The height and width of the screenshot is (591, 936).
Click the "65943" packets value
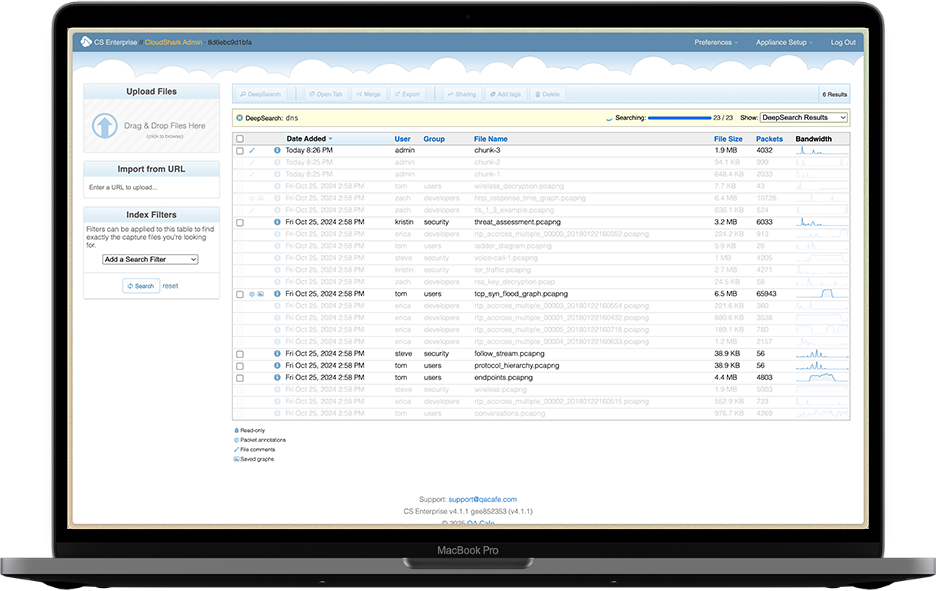coord(766,294)
